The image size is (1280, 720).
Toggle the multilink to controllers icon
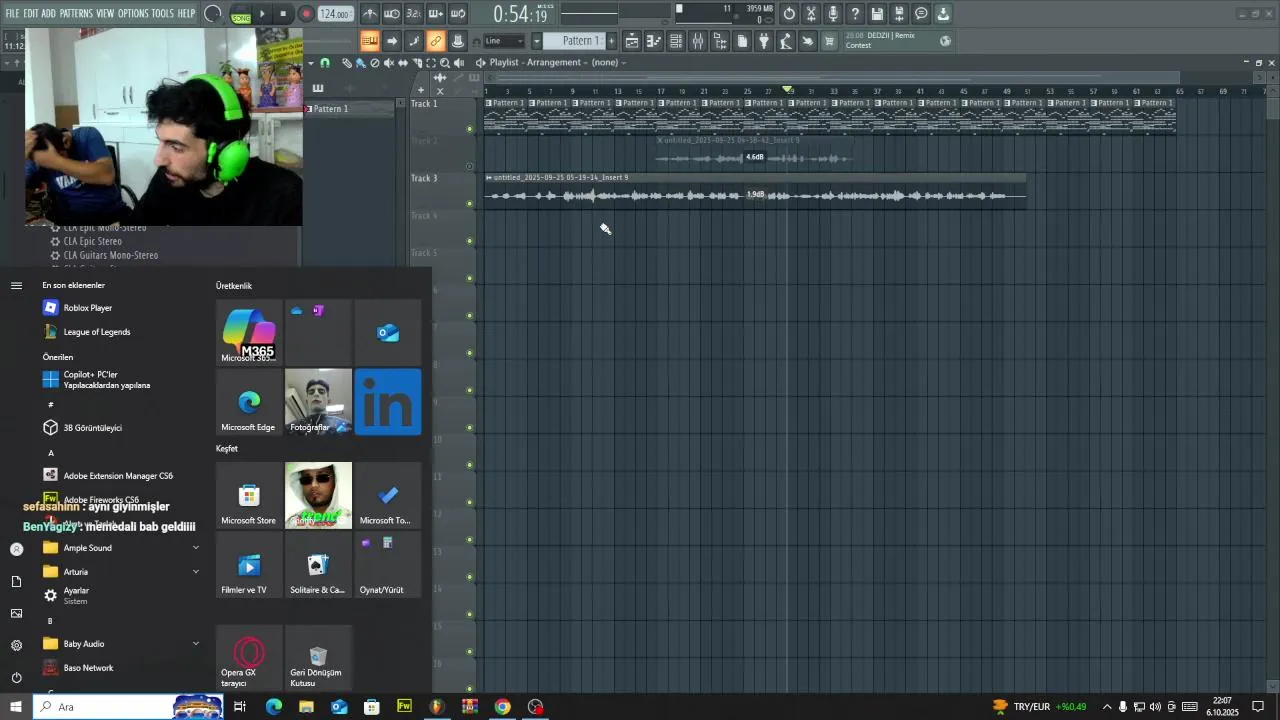[x=436, y=41]
